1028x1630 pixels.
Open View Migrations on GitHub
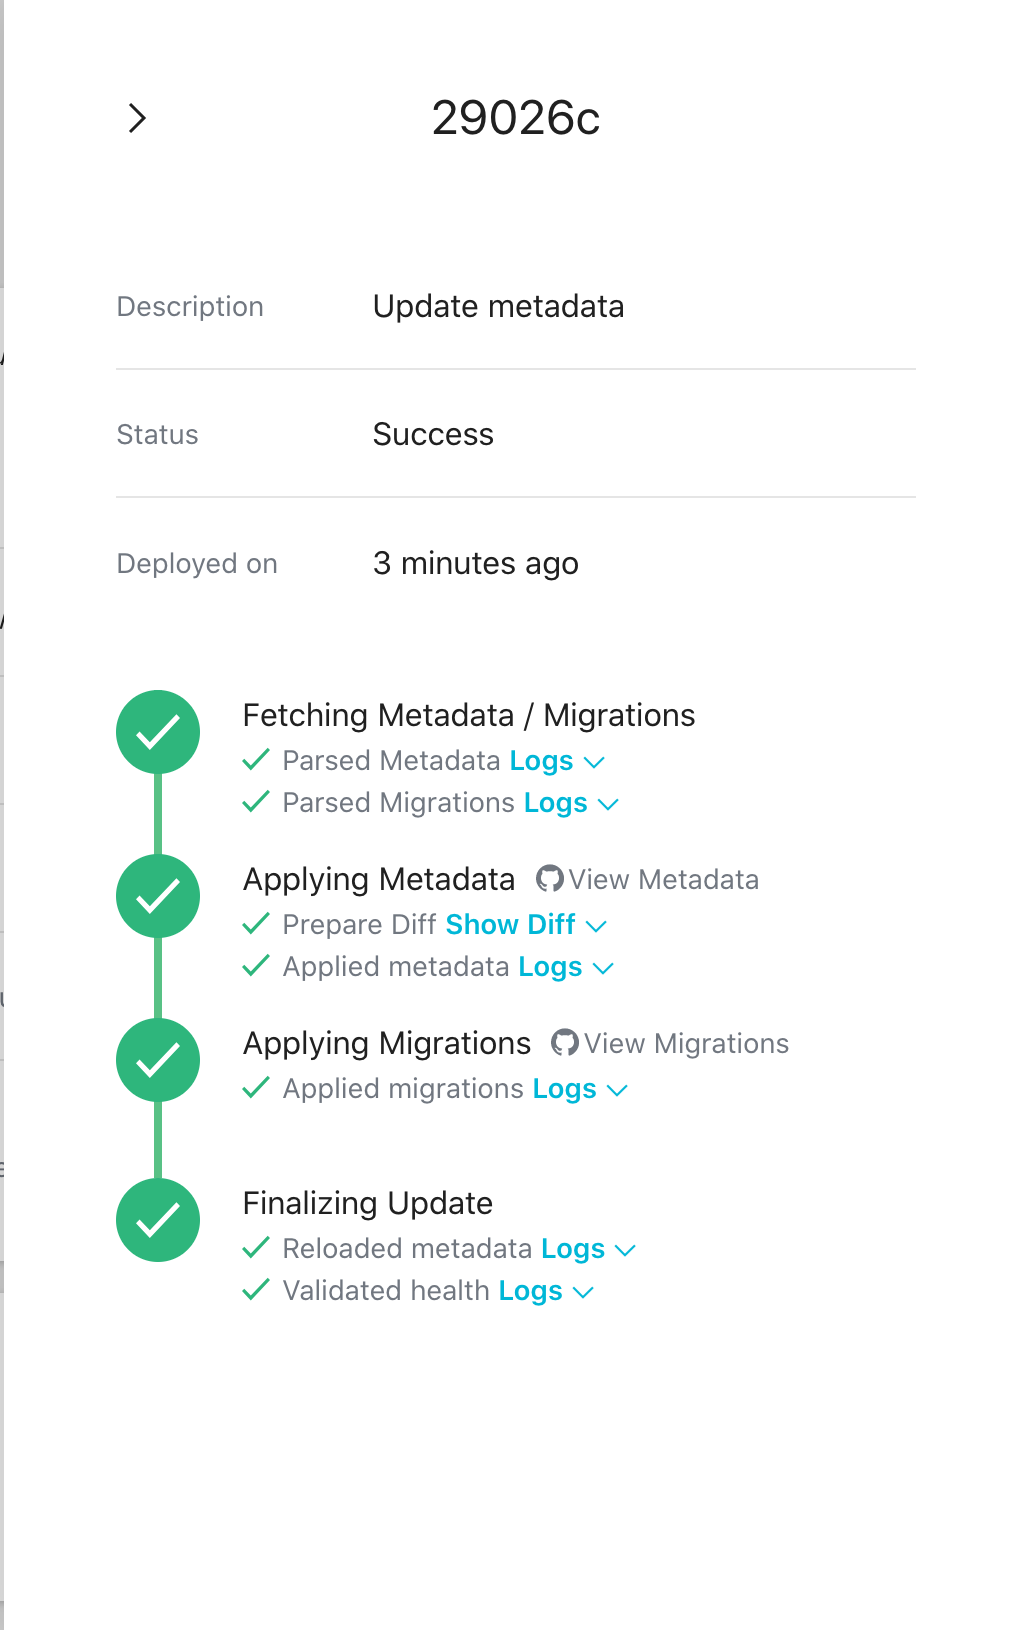click(686, 1043)
